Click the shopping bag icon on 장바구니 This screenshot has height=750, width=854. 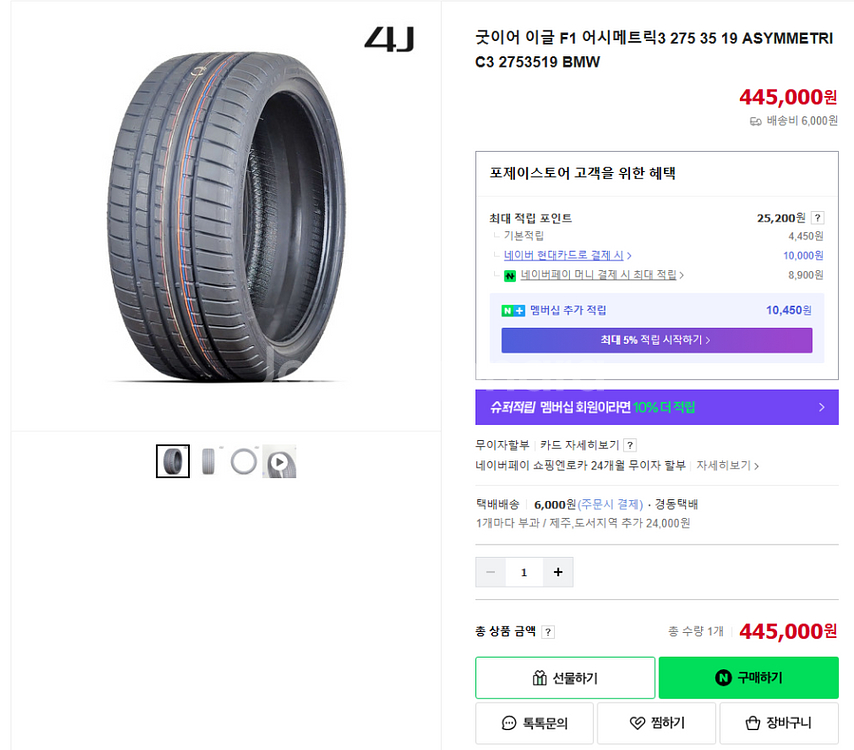(x=756, y=723)
